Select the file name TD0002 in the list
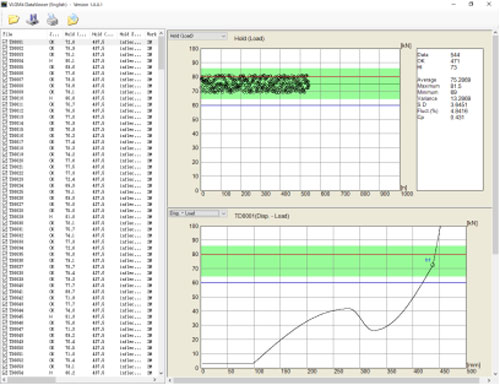Image resolution: width=500 pixels, height=385 pixels. pyautogui.click(x=16, y=48)
